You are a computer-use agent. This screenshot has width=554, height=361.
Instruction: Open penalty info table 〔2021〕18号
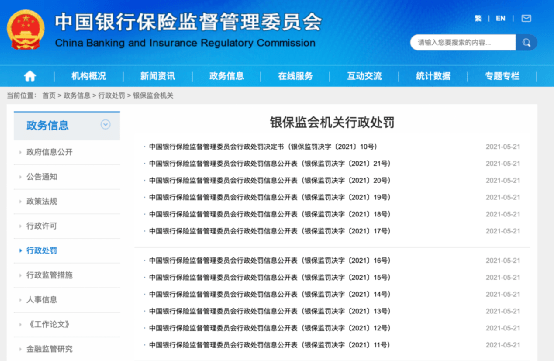270,214
